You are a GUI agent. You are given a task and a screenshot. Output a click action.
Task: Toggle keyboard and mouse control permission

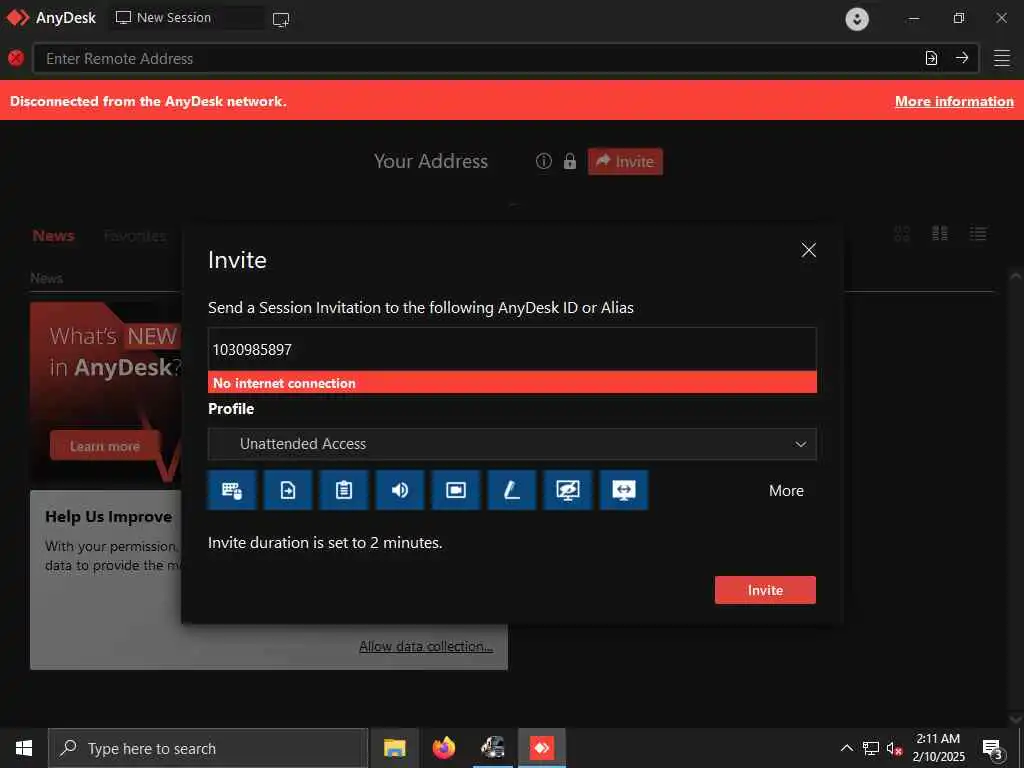[232, 490]
